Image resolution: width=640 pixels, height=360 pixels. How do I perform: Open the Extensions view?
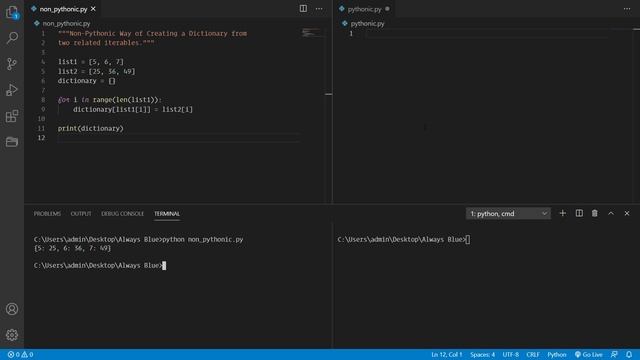click(12, 116)
